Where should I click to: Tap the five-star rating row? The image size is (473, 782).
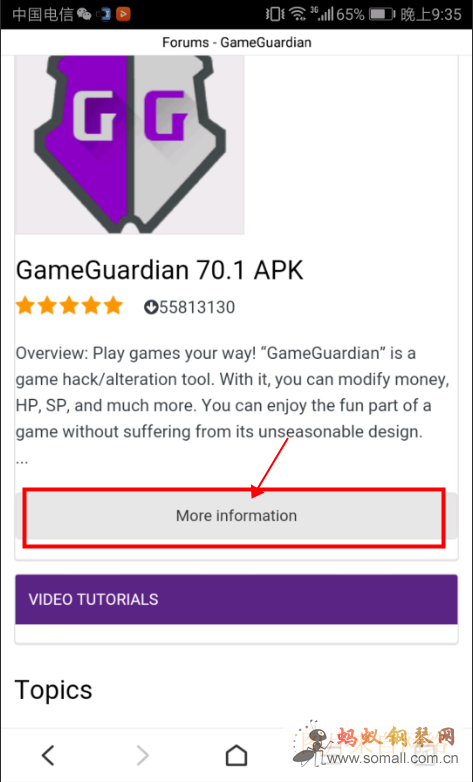coord(69,306)
